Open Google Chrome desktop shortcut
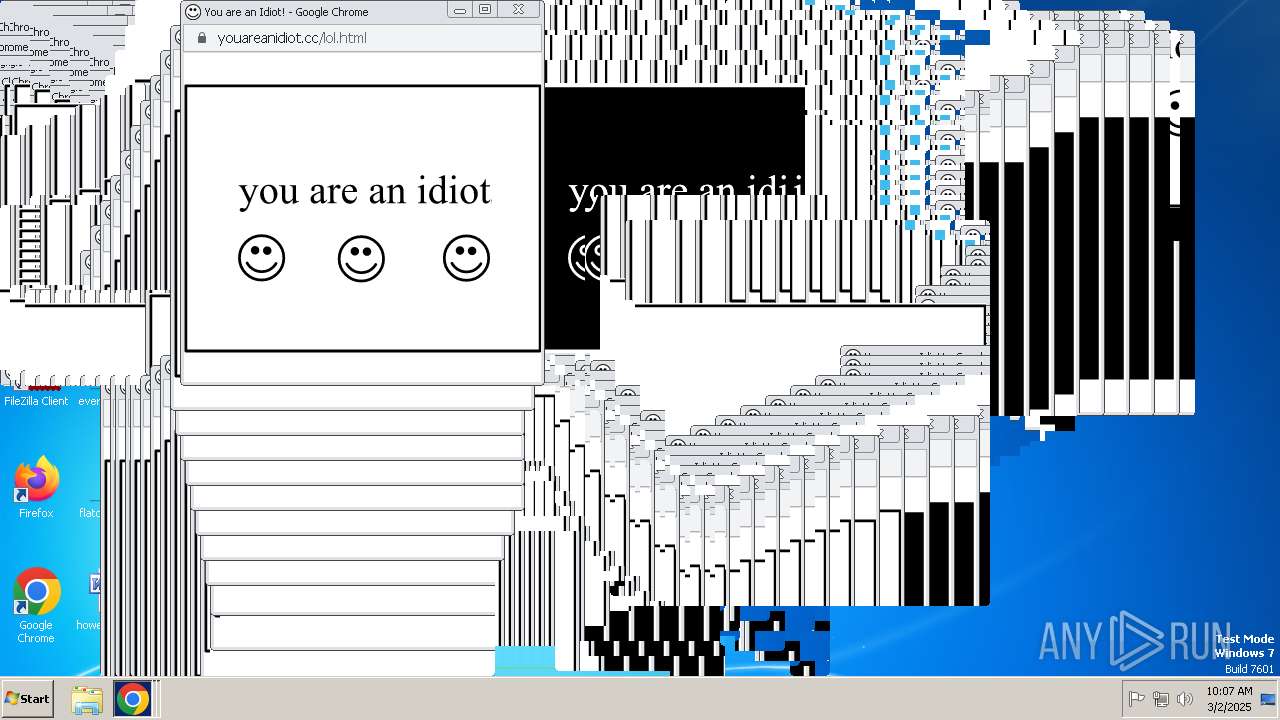The width and height of the screenshot is (1280, 720). point(36,606)
